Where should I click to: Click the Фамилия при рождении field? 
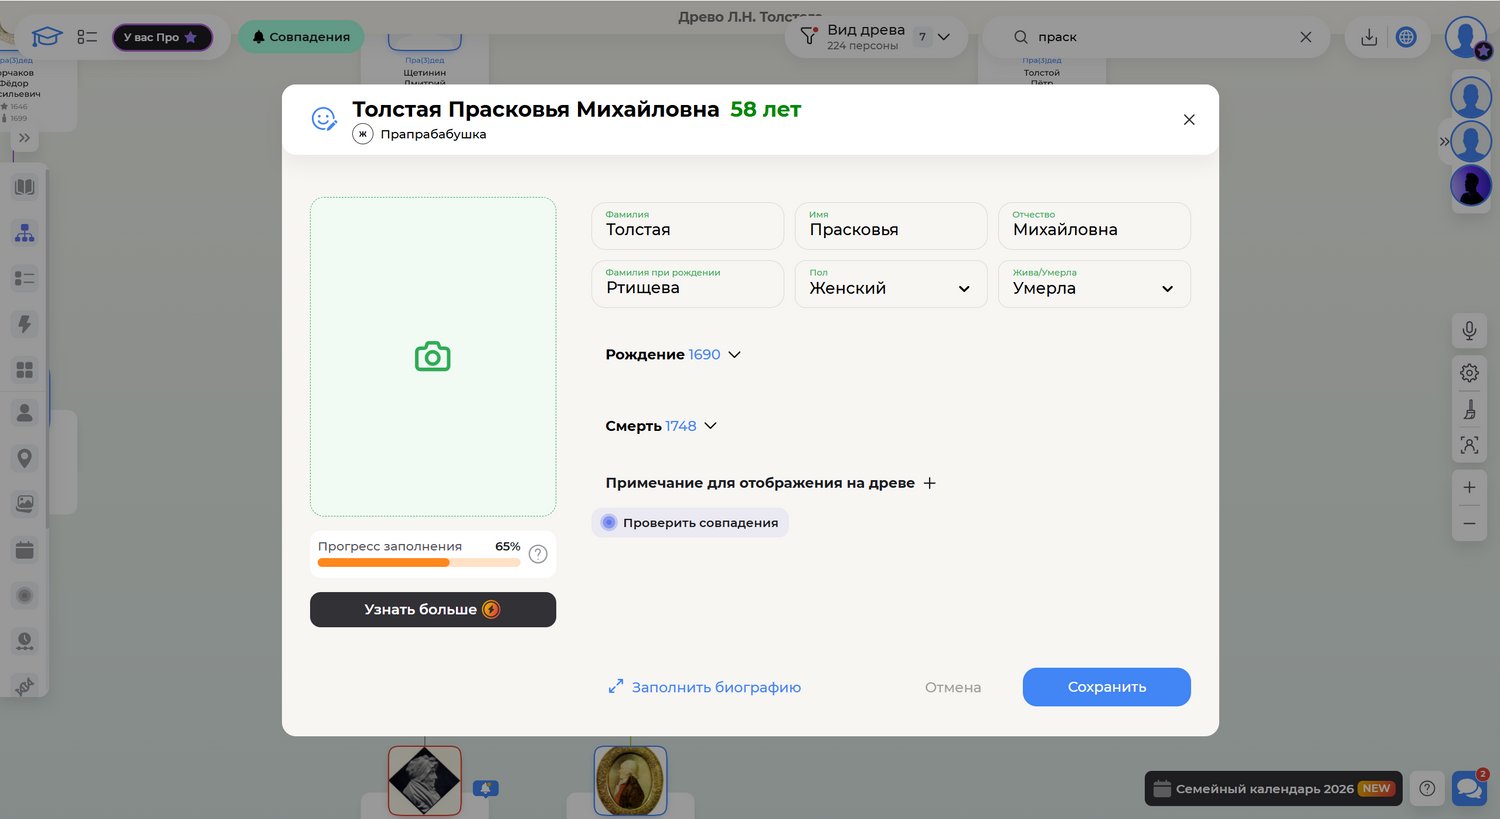[687, 285]
